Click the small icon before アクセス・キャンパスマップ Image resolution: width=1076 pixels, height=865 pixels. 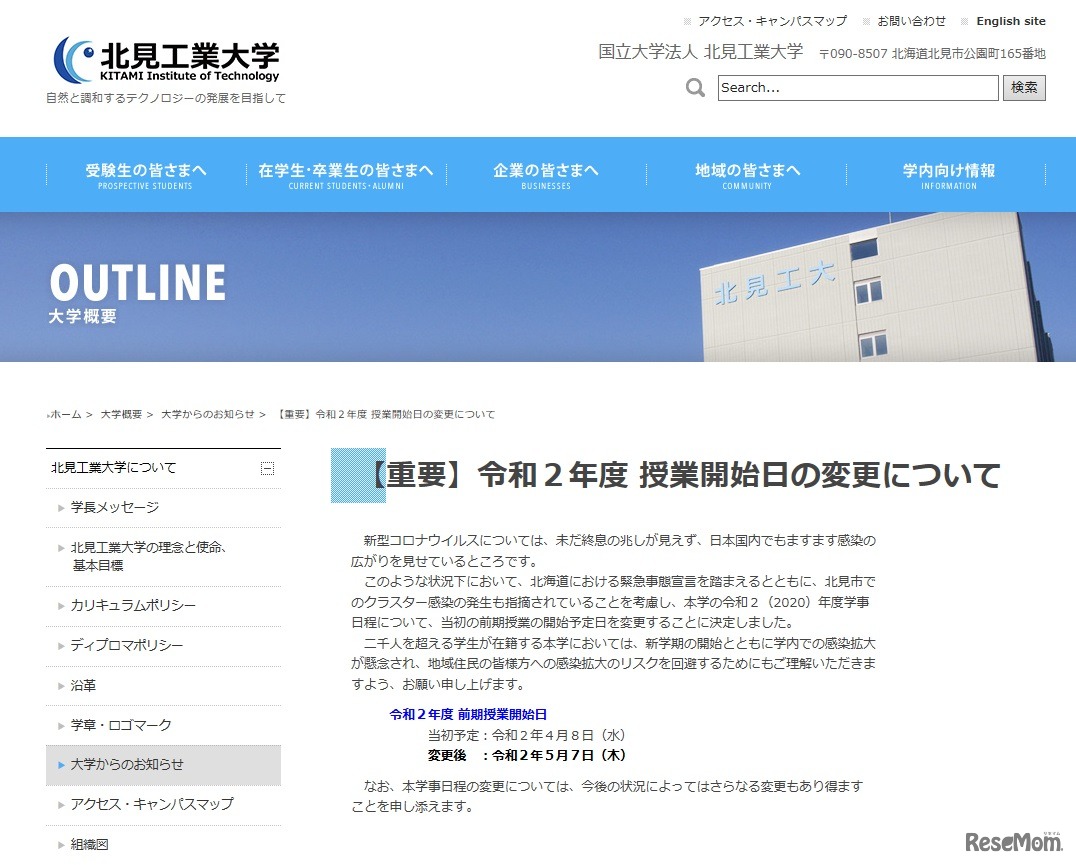coord(688,20)
